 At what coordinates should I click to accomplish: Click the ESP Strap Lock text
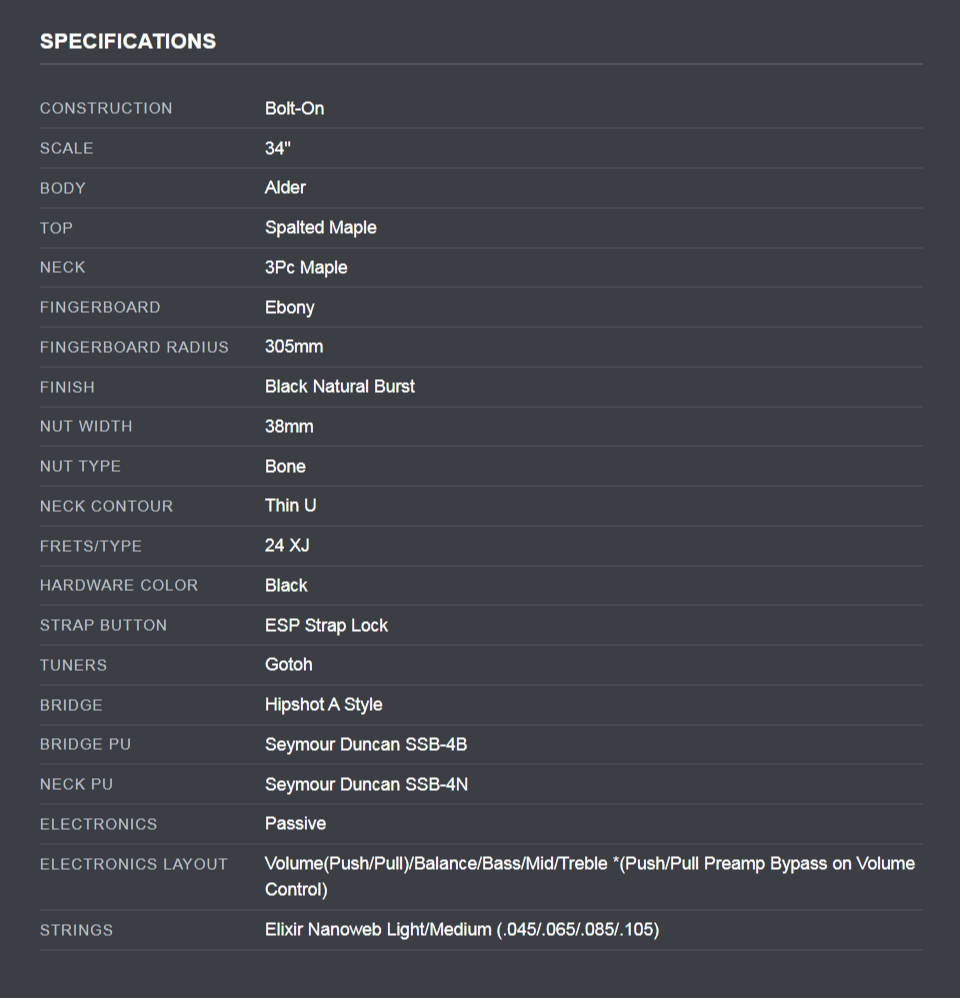(326, 625)
